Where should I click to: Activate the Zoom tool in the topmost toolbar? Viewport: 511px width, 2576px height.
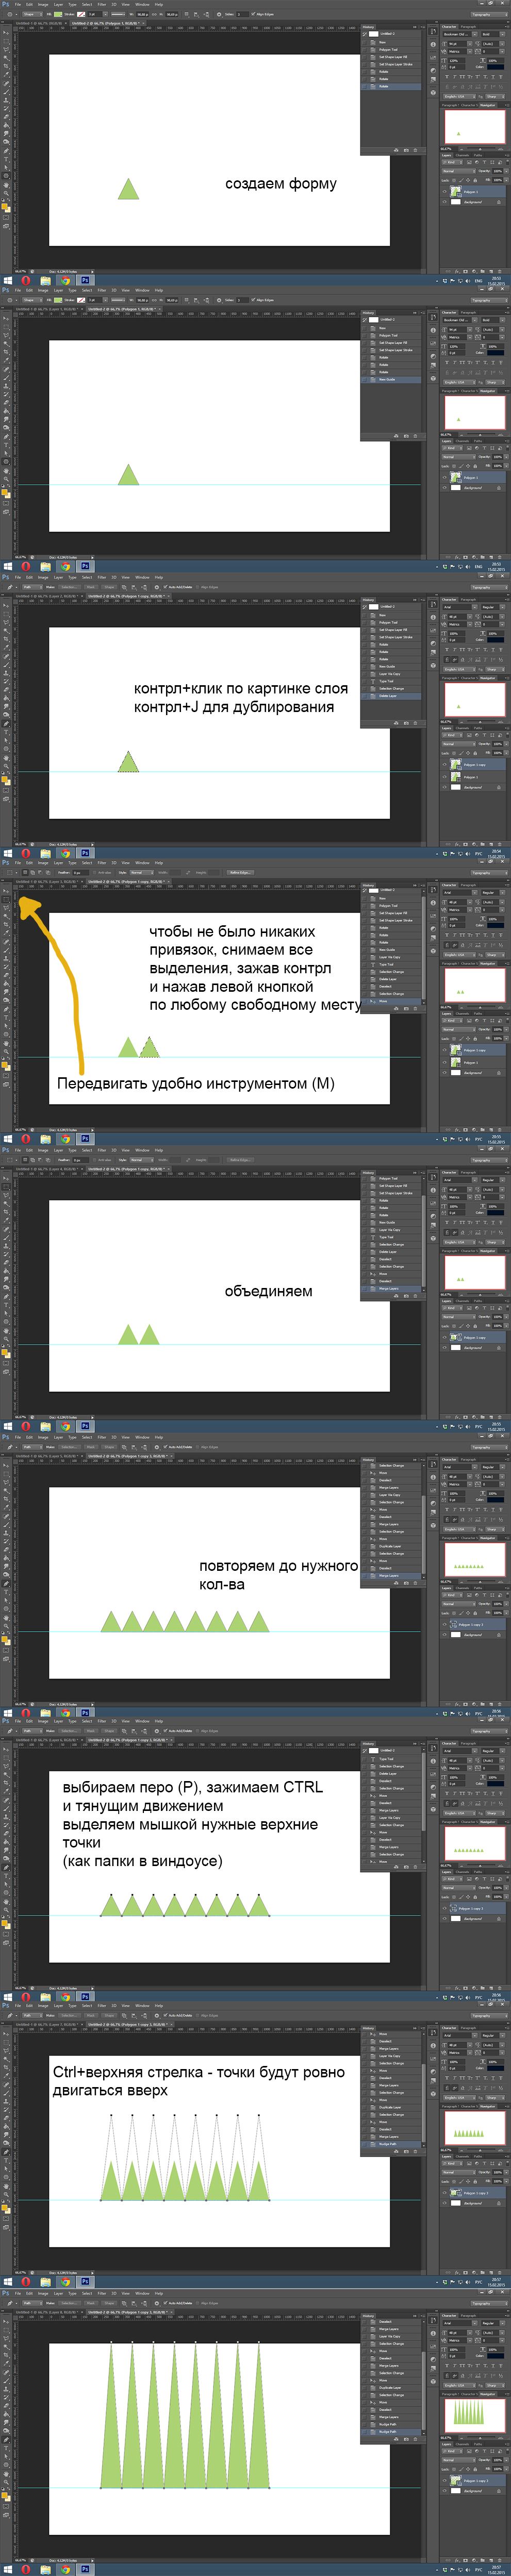point(6,192)
